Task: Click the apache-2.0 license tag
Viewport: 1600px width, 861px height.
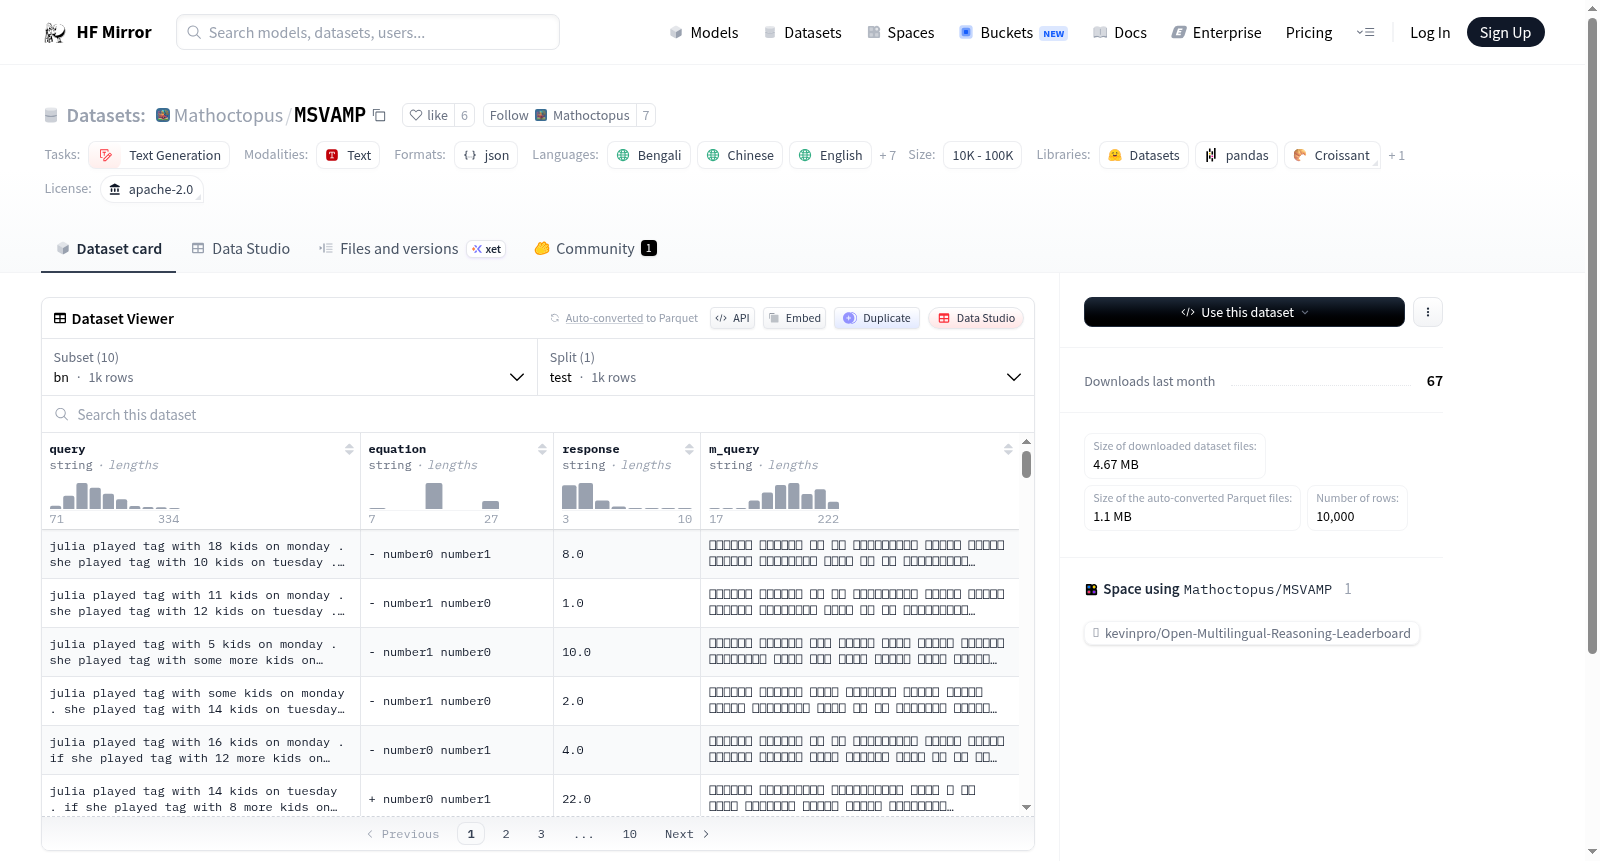Action: click(x=152, y=189)
